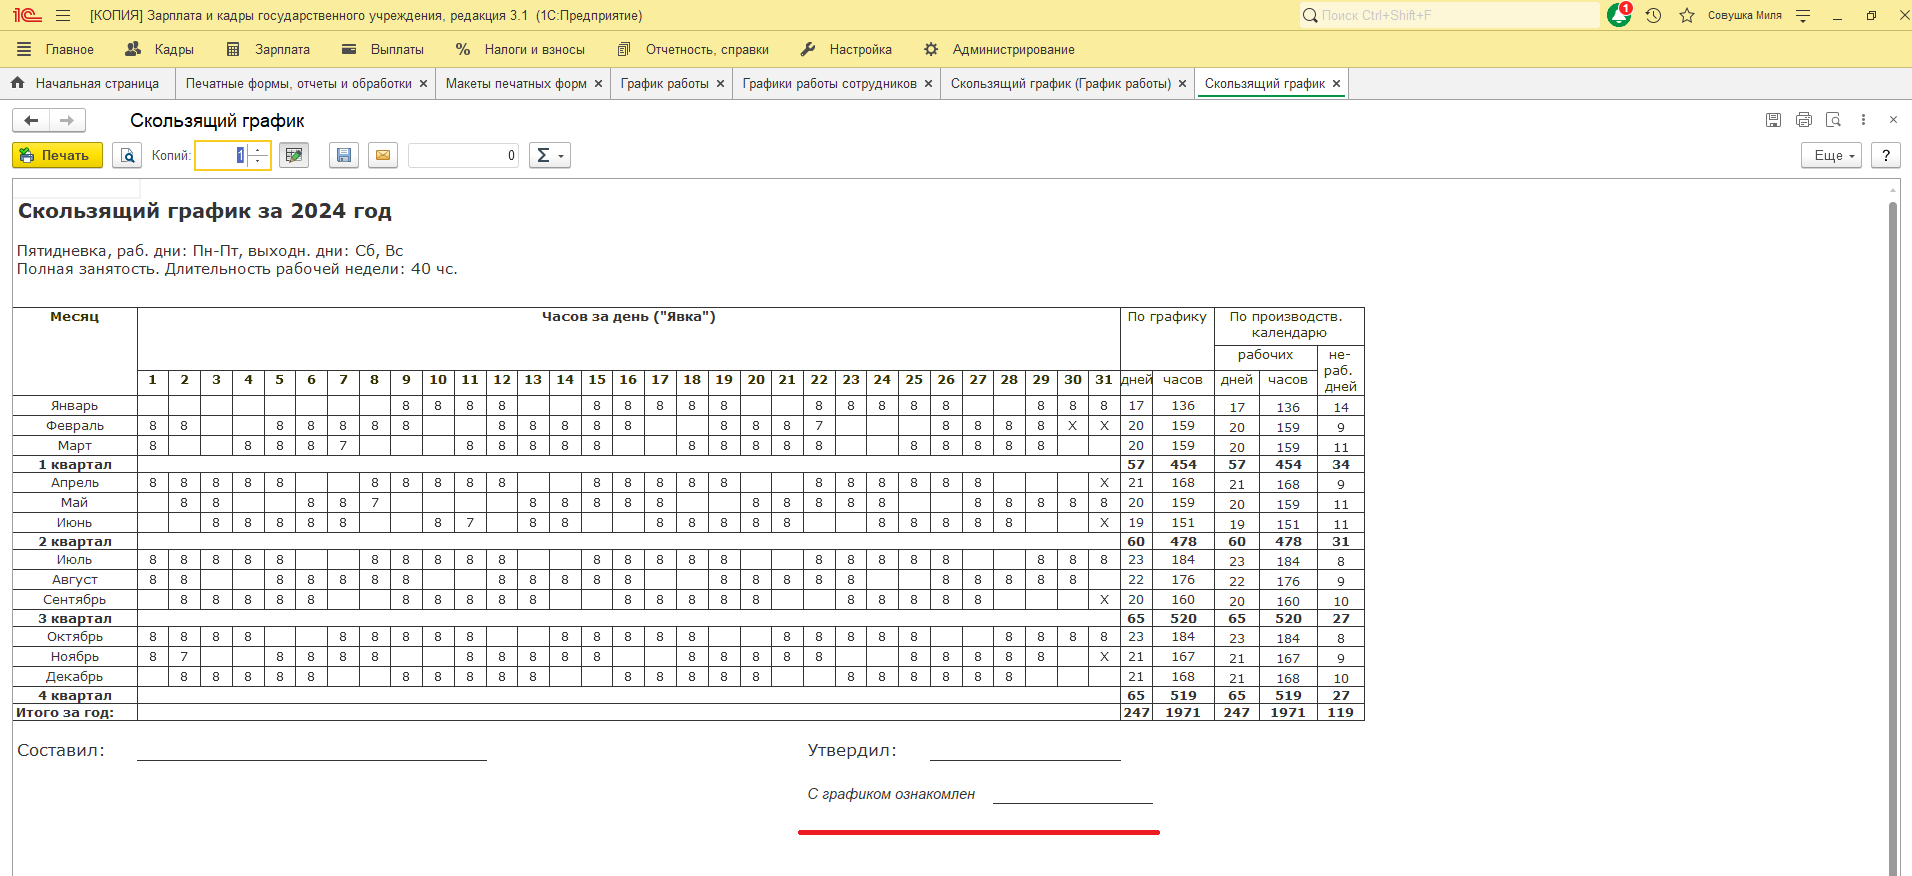Open help with the ? button
1912x876 pixels.
[1885, 155]
